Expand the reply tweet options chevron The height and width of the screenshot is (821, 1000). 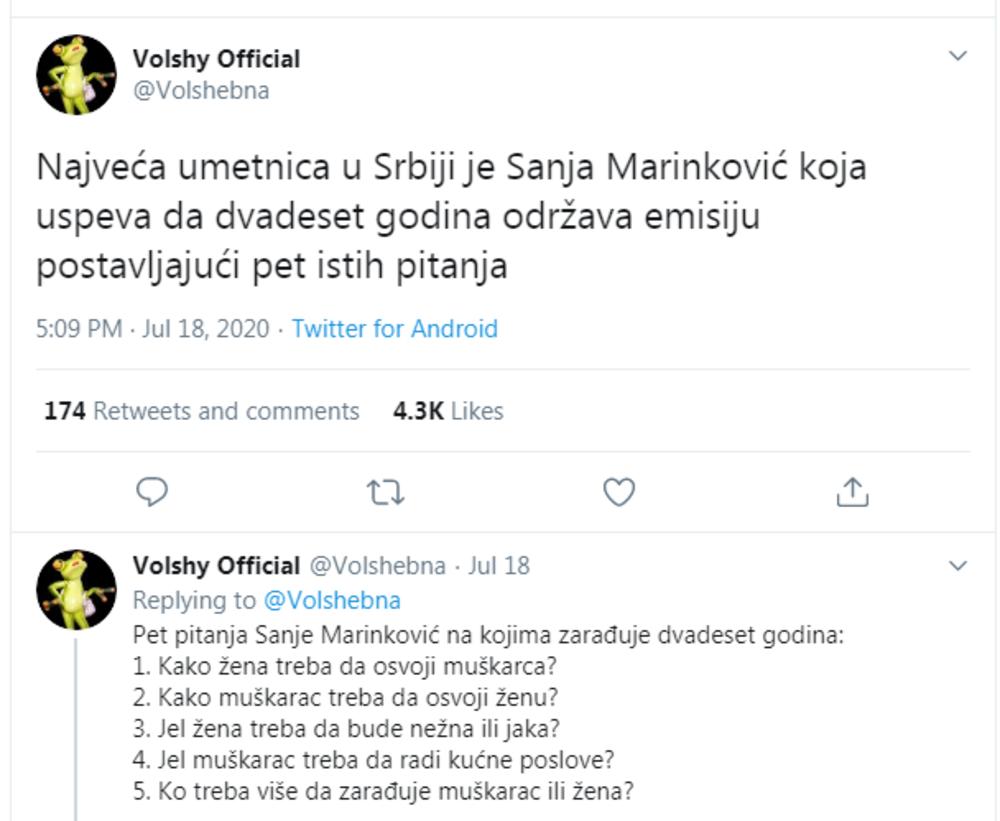[957, 566]
